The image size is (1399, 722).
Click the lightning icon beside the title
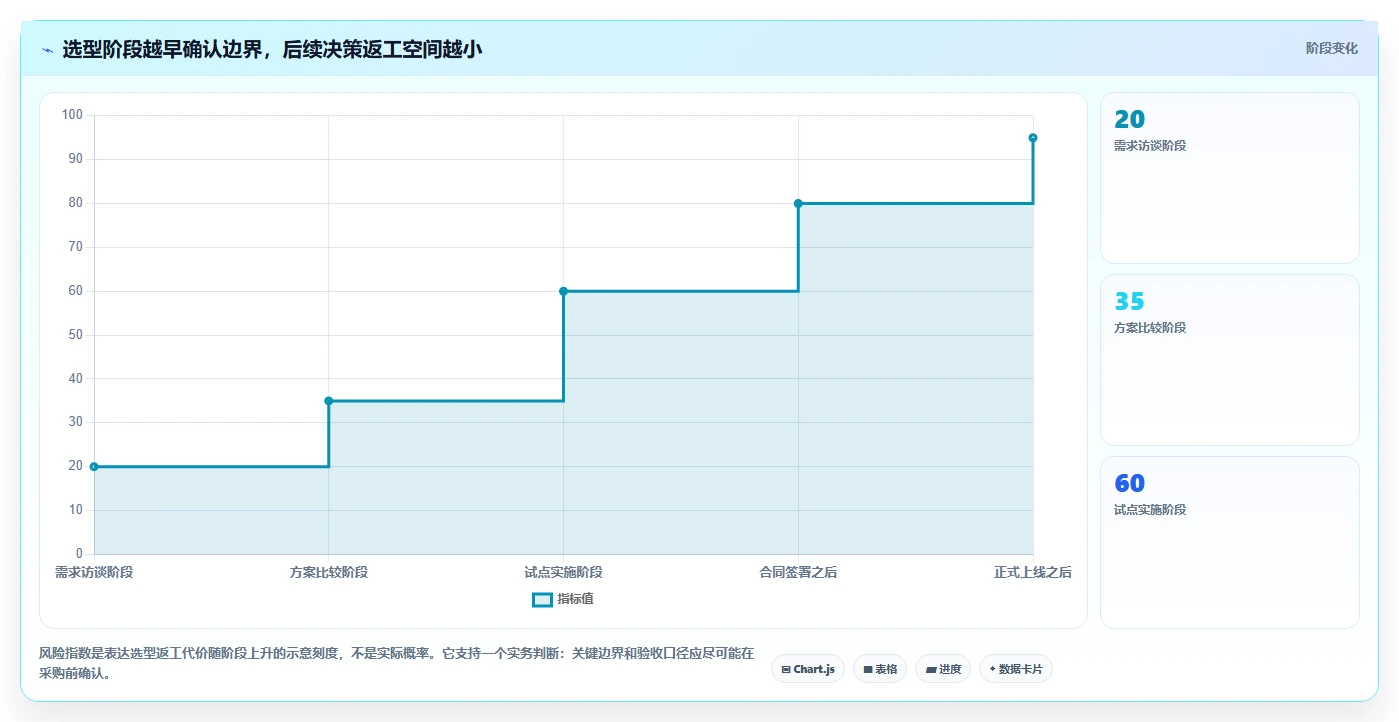(47, 49)
